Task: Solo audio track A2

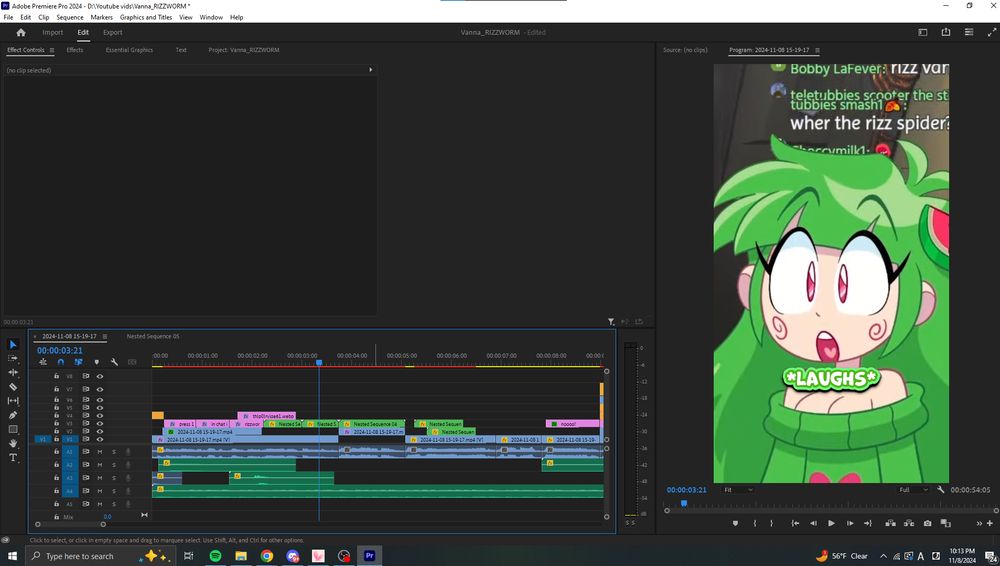Action: pyautogui.click(x=114, y=465)
